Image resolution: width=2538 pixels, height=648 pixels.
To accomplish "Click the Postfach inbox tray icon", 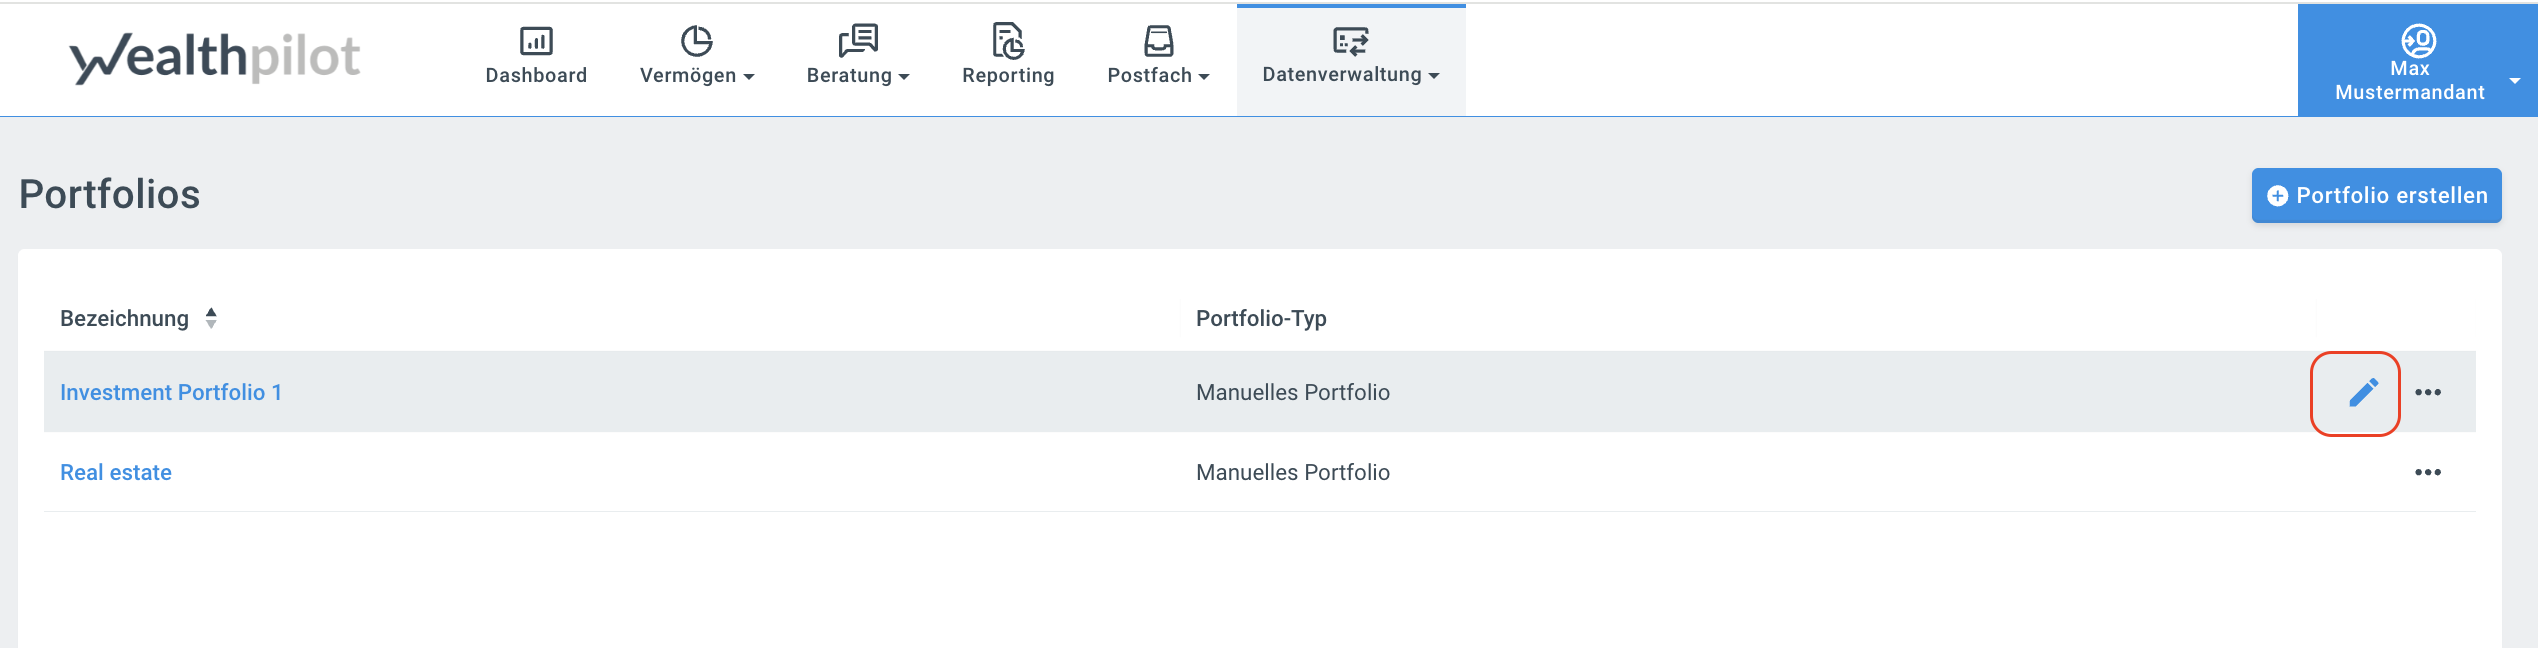I will click(1158, 41).
